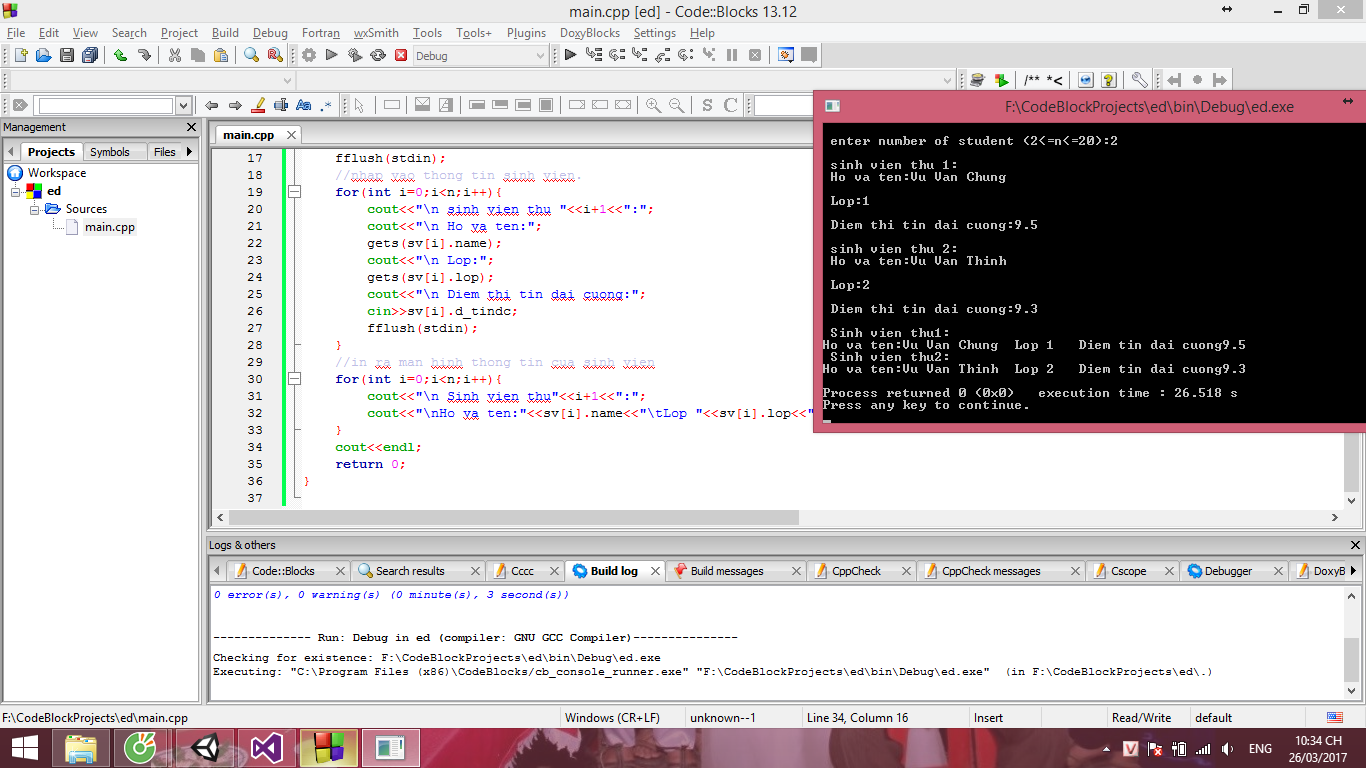Click the Save all files icon
Viewport: 1366px width, 768px height.
coord(90,56)
